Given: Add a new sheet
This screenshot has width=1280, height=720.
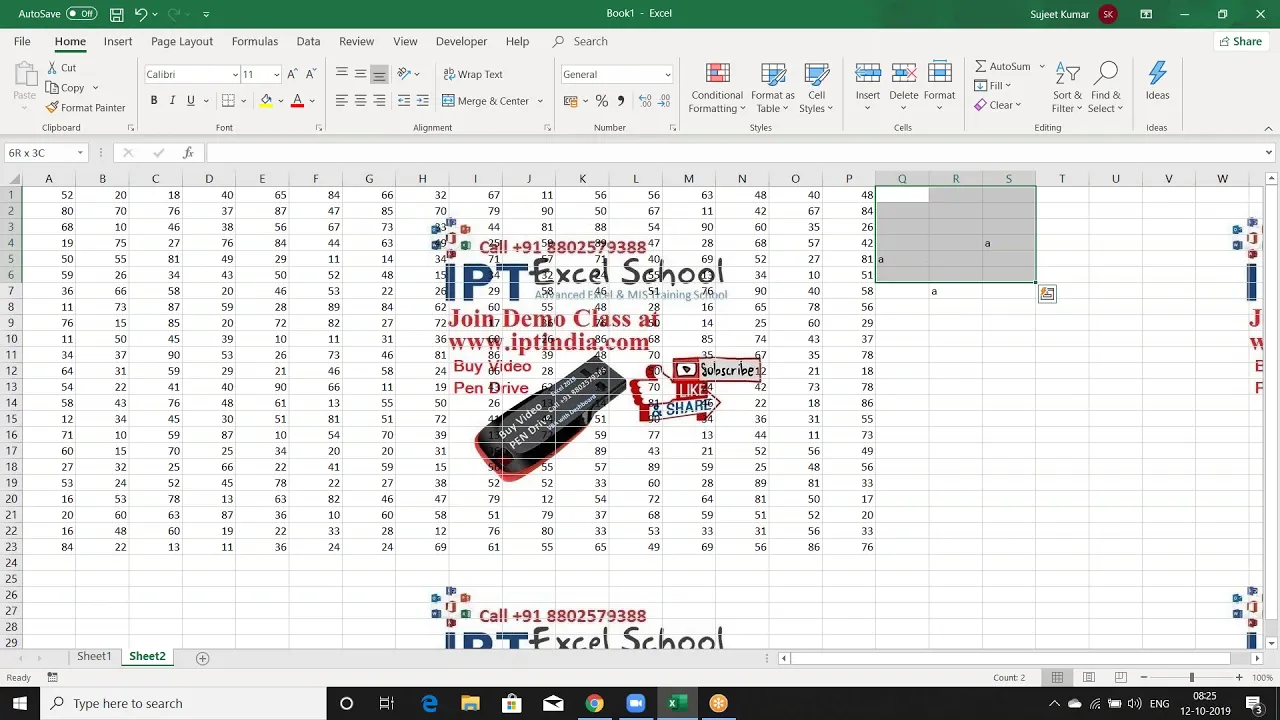Looking at the screenshot, I should pos(202,658).
